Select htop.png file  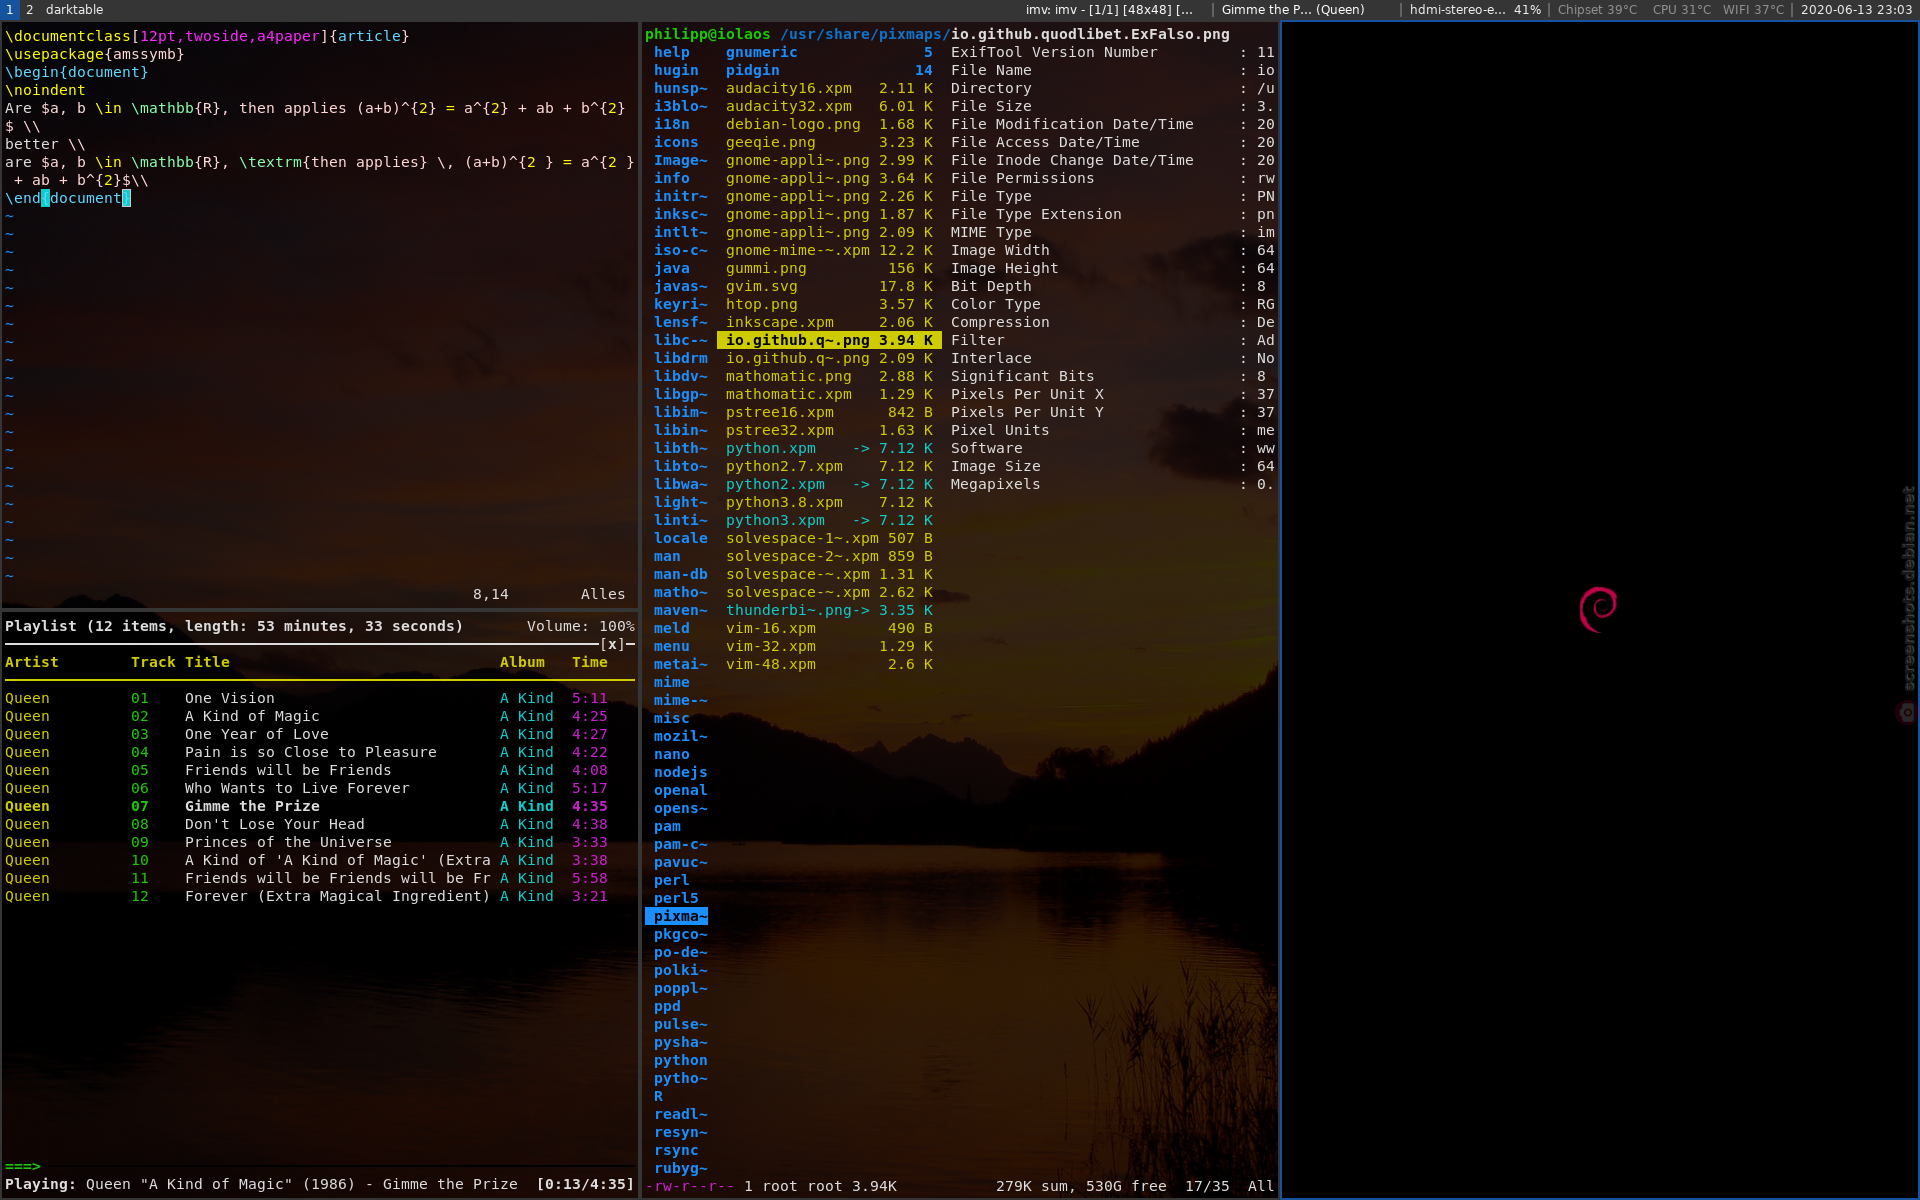pyautogui.click(x=829, y=304)
